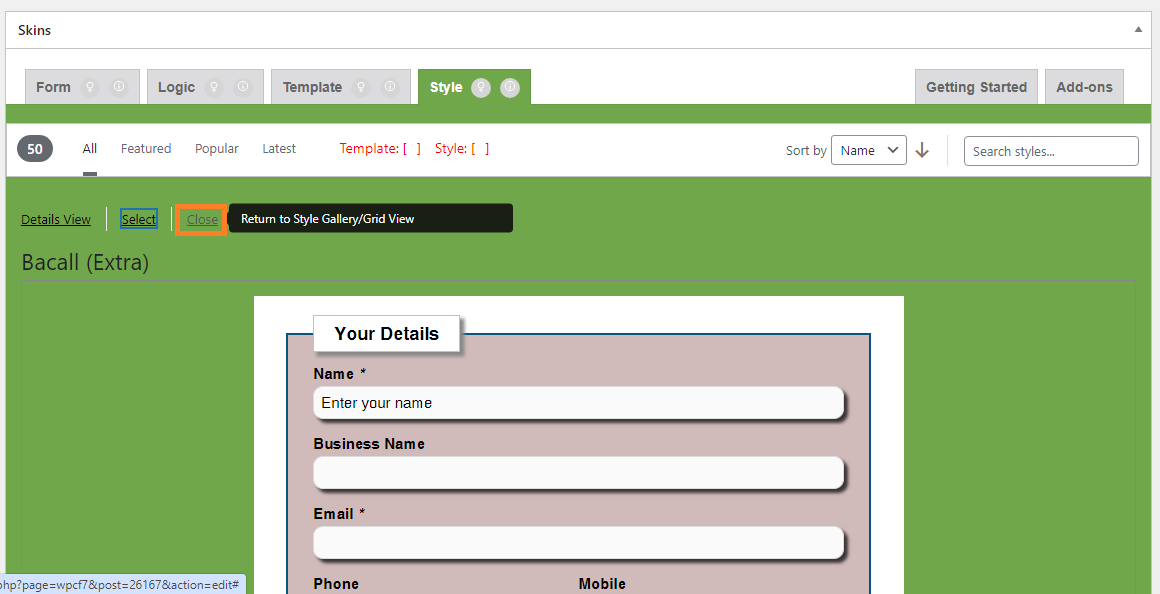Open the Add-ons tab
The height and width of the screenshot is (594, 1160).
click(1084, 87)
